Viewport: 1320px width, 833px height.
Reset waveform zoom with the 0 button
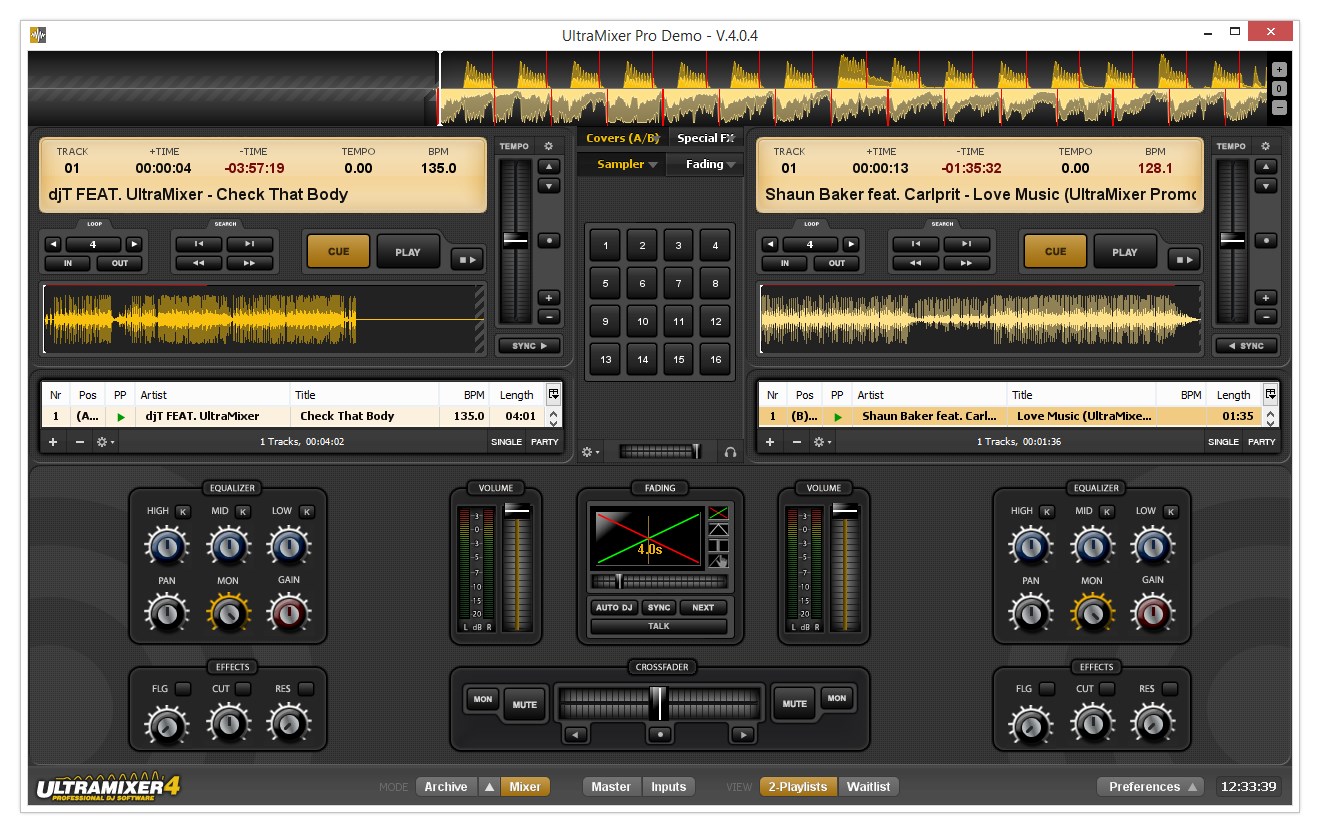coord(1280,89)
